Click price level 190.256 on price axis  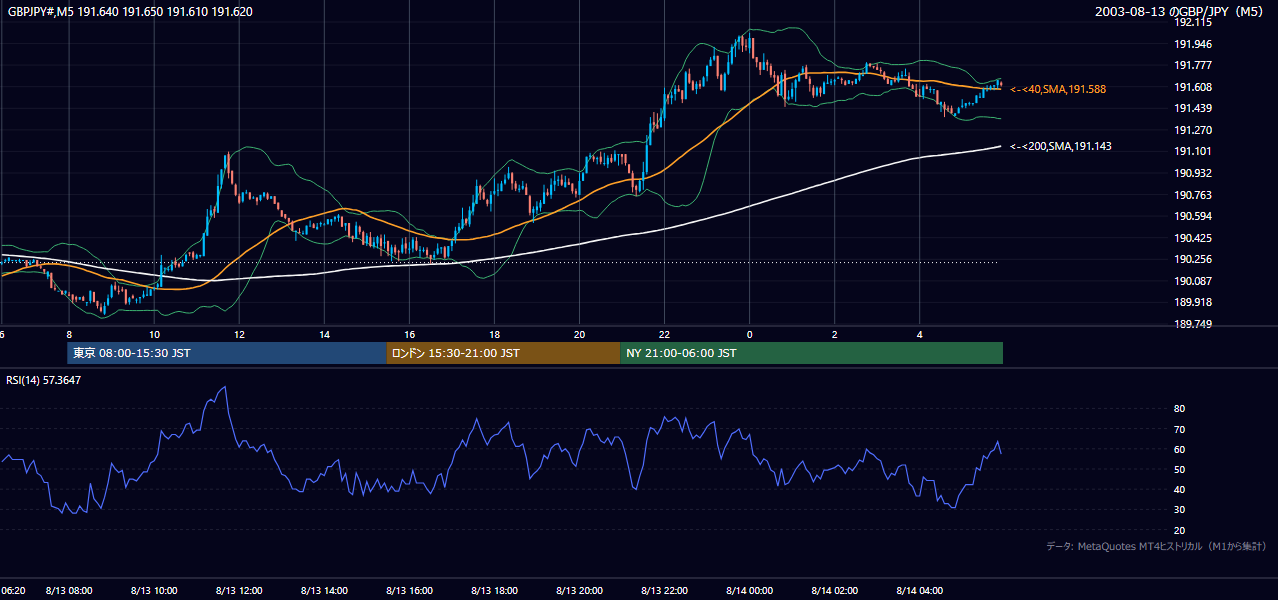(1193, 259)
